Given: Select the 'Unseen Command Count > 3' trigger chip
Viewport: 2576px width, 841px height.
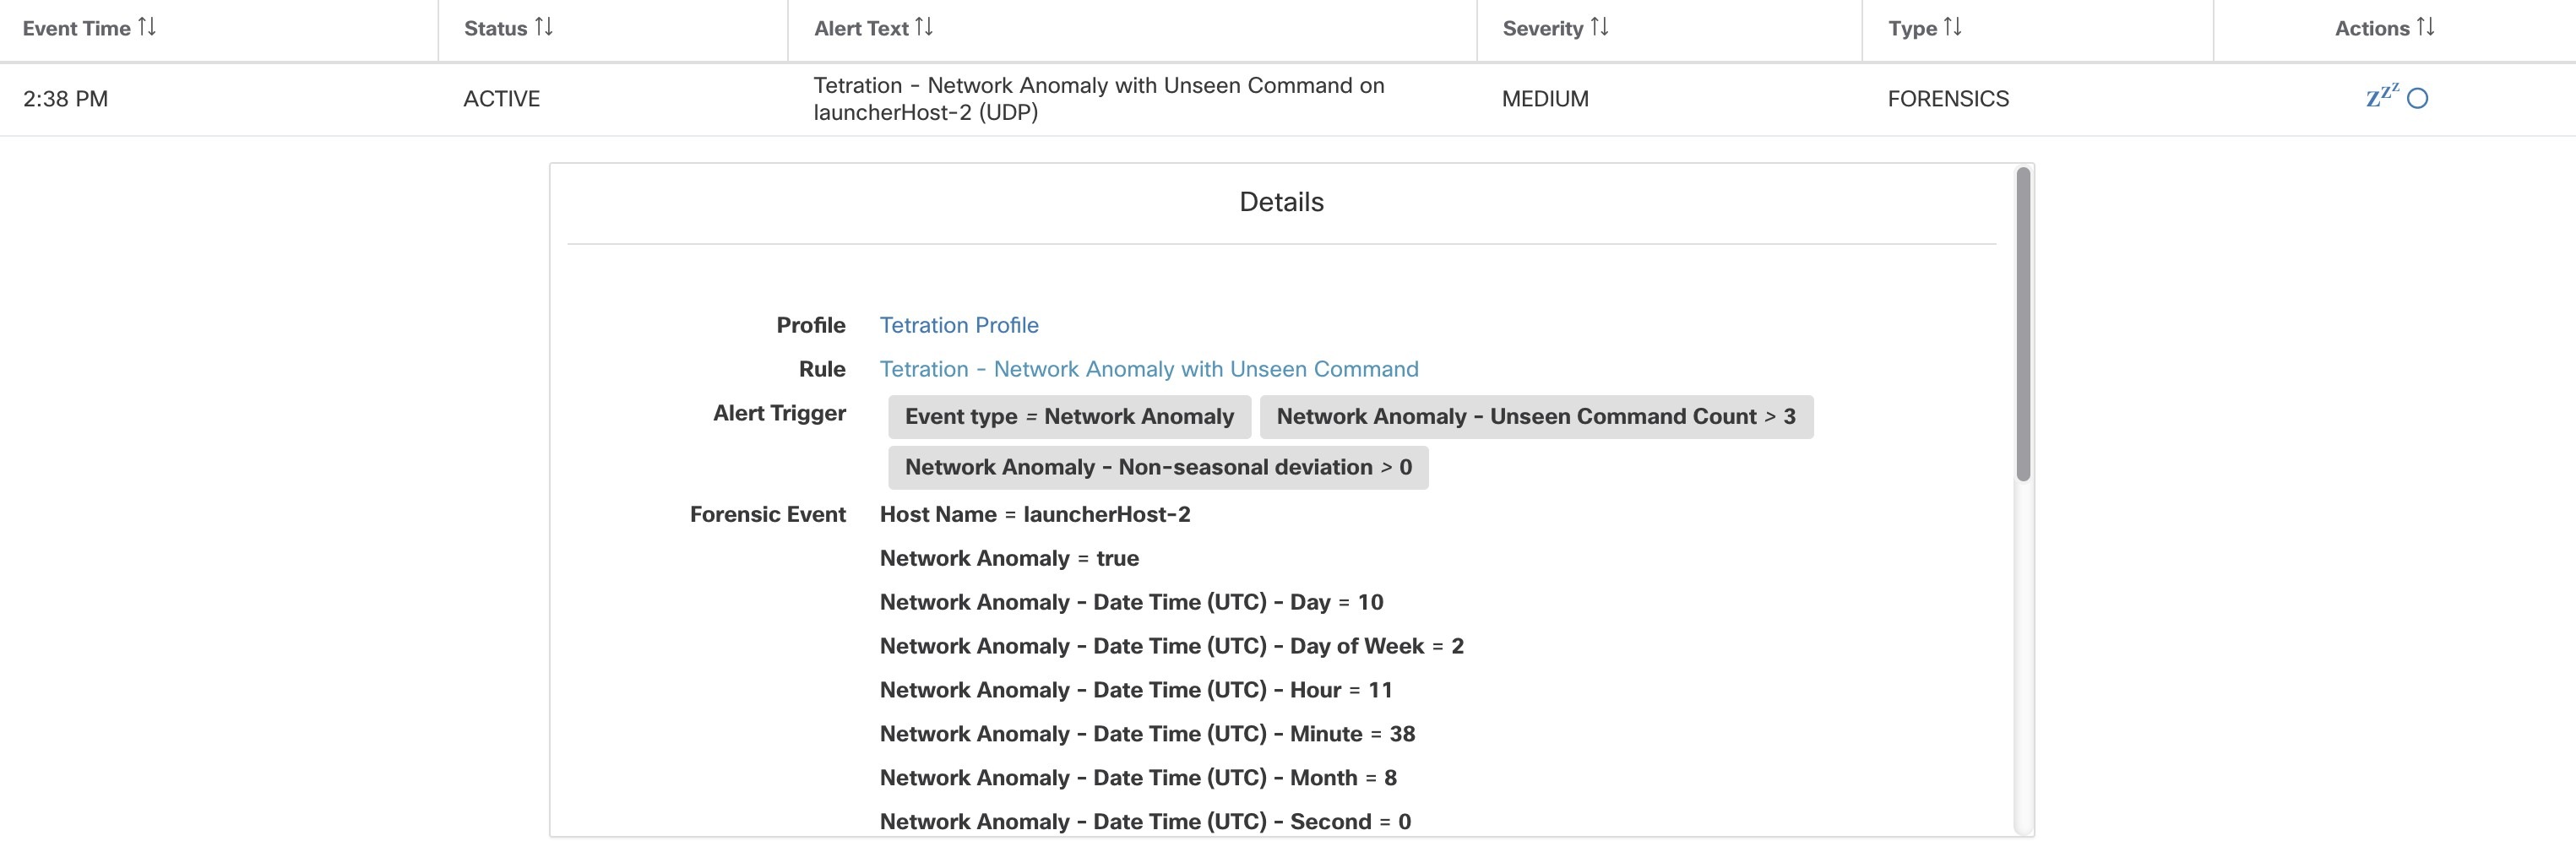Looking at the screenshot, I should pos(1537,416).
